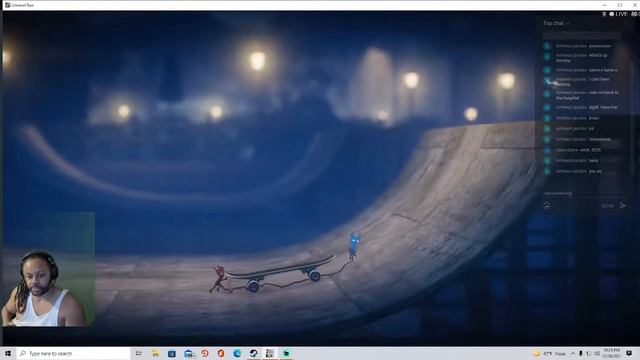
Task: Open the emoji picker in chat
Action: (547, 206)
